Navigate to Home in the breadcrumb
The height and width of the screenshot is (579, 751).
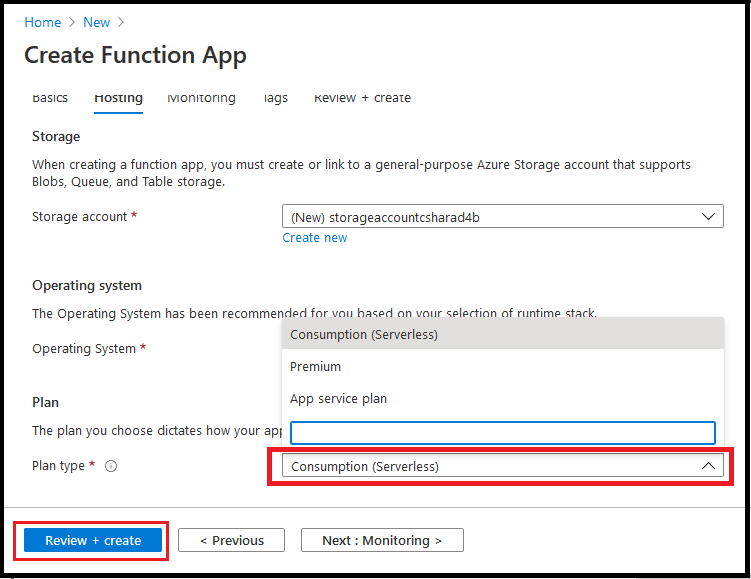42,22
